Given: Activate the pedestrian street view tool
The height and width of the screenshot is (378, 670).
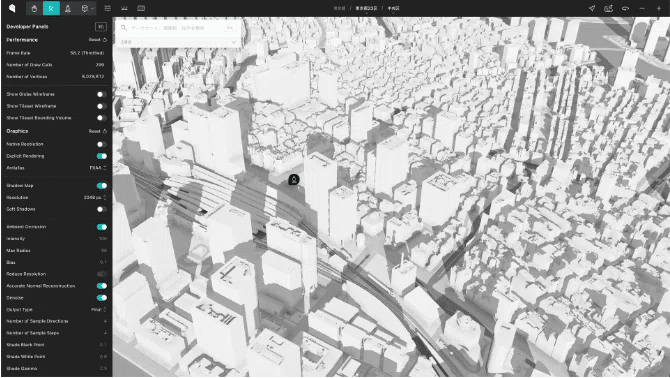Looking at the screenshot, I should pos(68,9).
